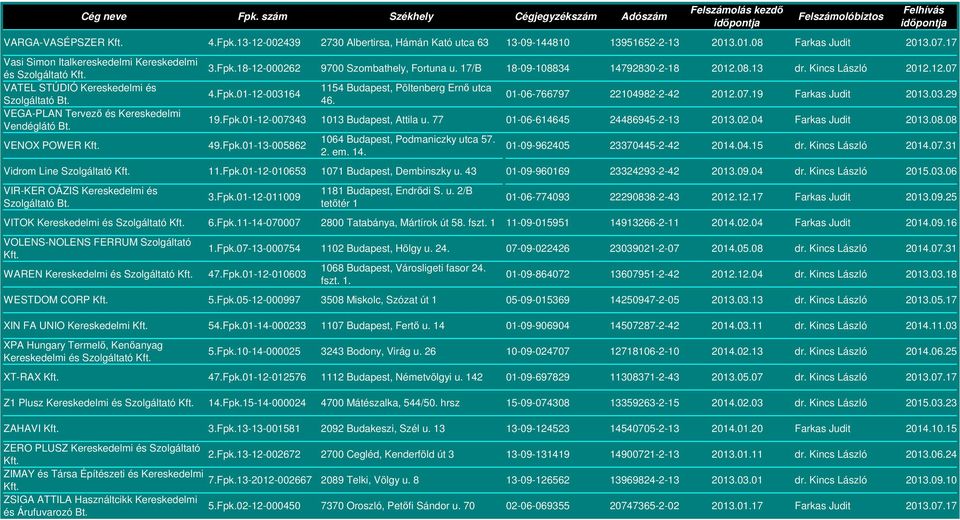Click registry number '01-06-766797'
960x520 pixels.
click(x=538, y=94)
